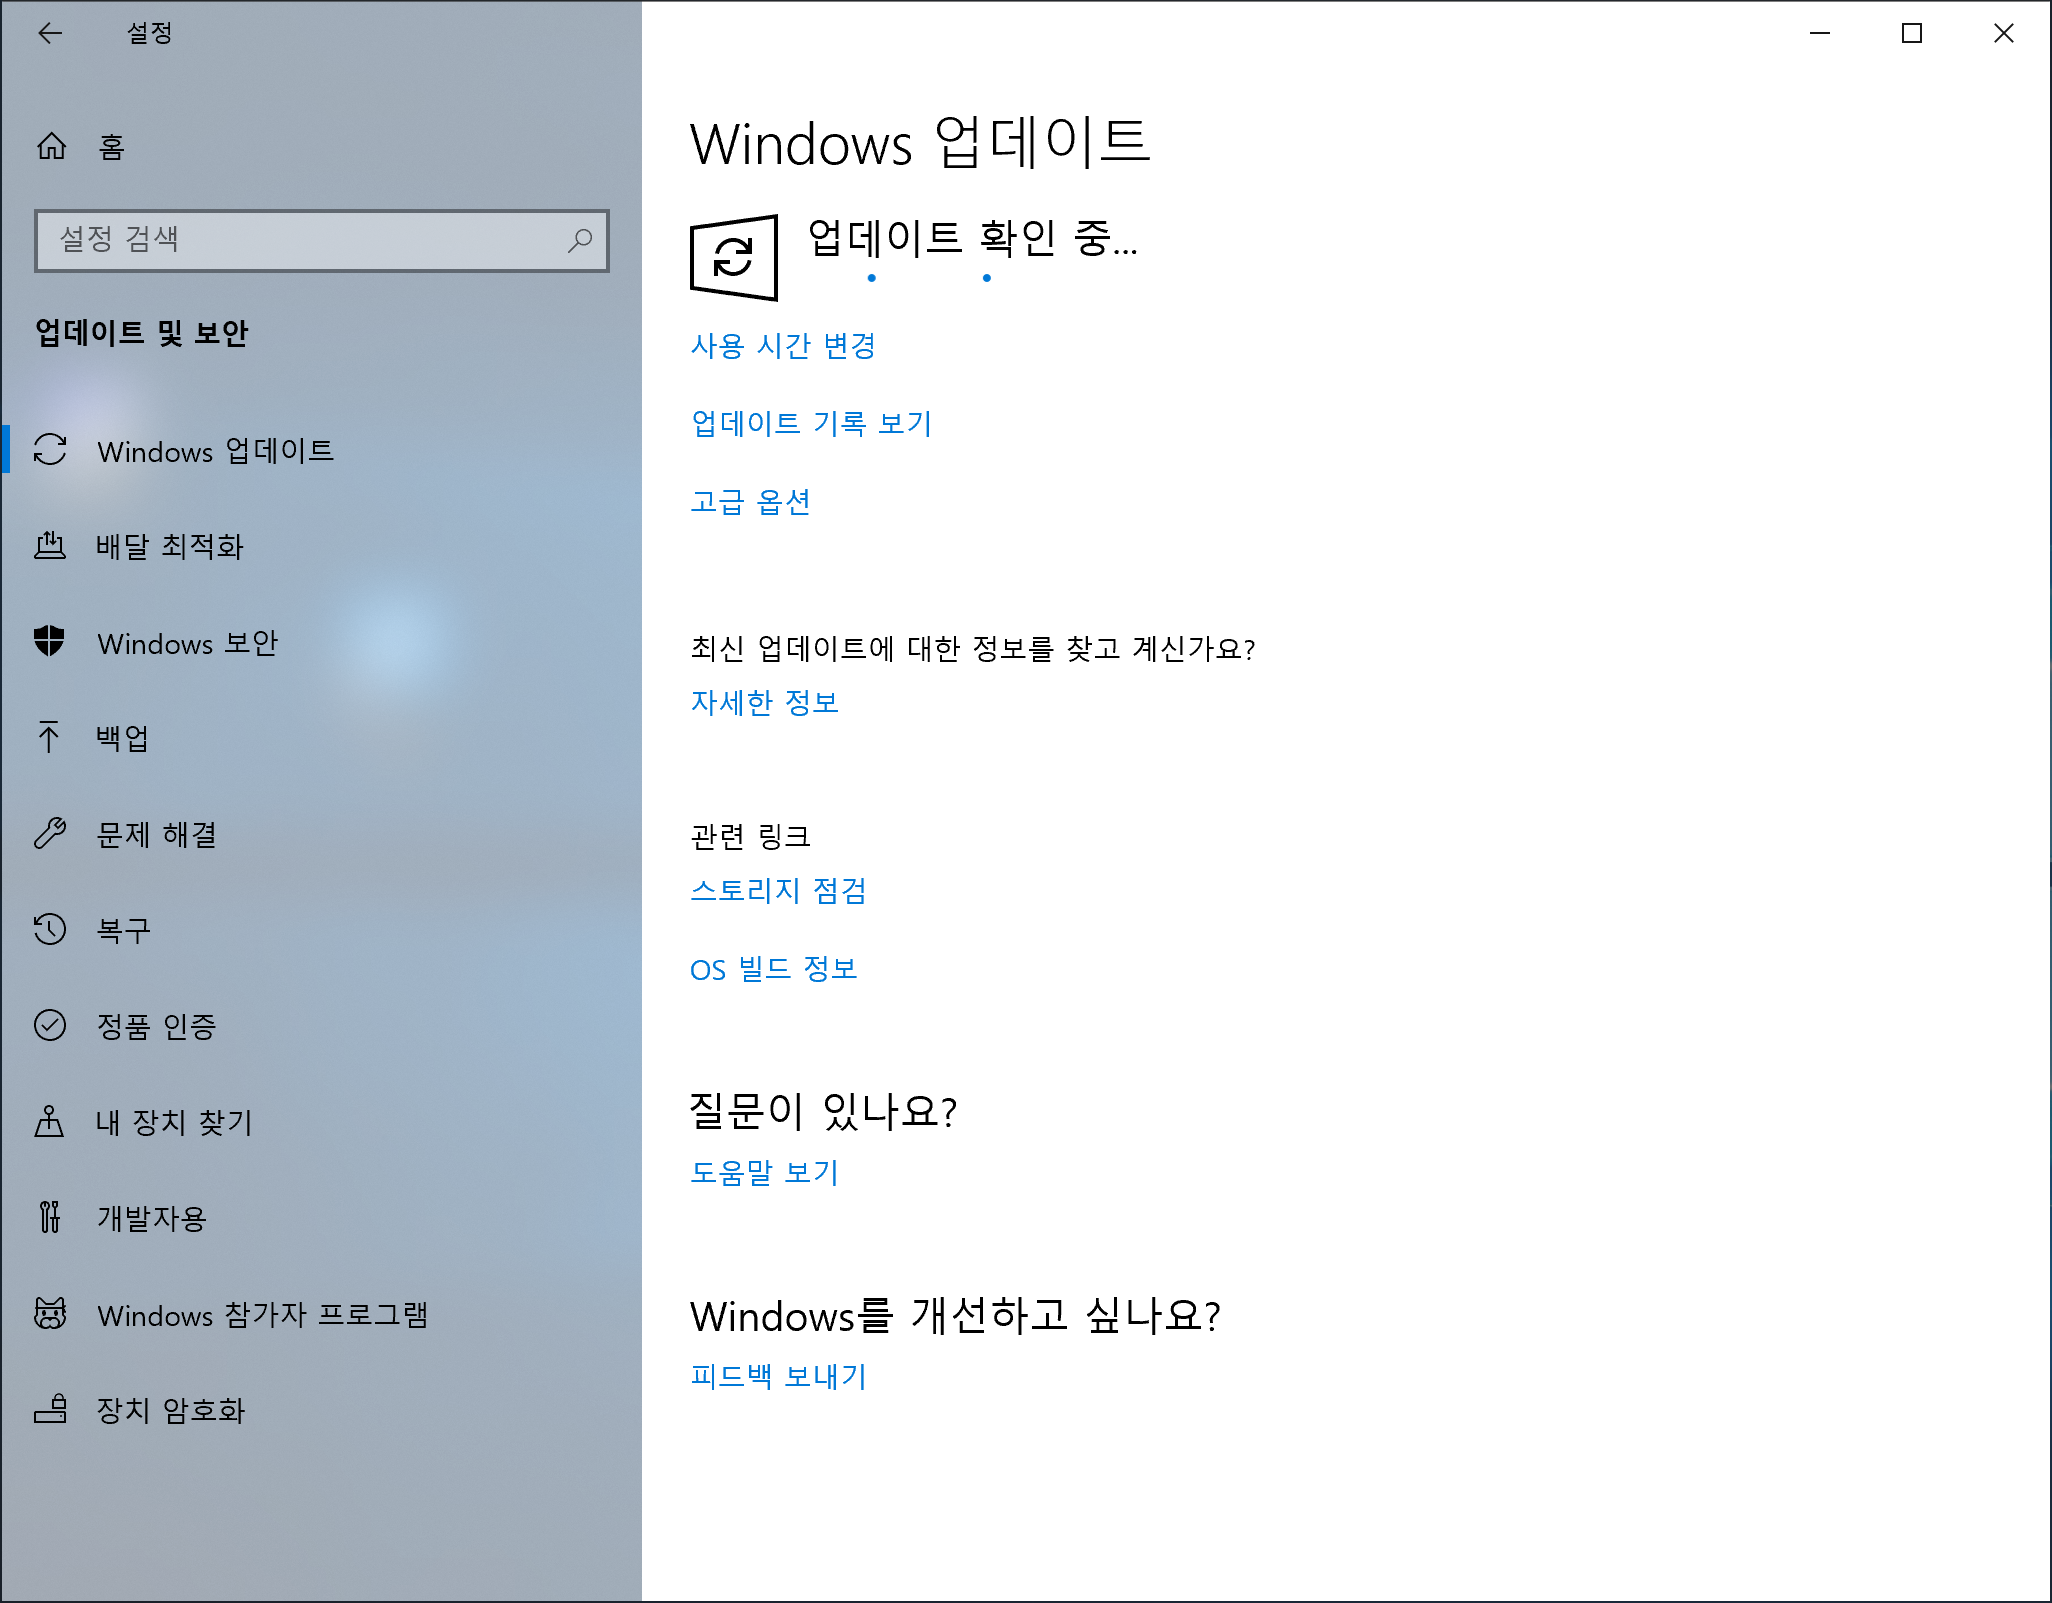This screenshot has width=2052, height=1603.
Task: Click the 장치 암호화 lock icon
Action: coord(50,1409)
